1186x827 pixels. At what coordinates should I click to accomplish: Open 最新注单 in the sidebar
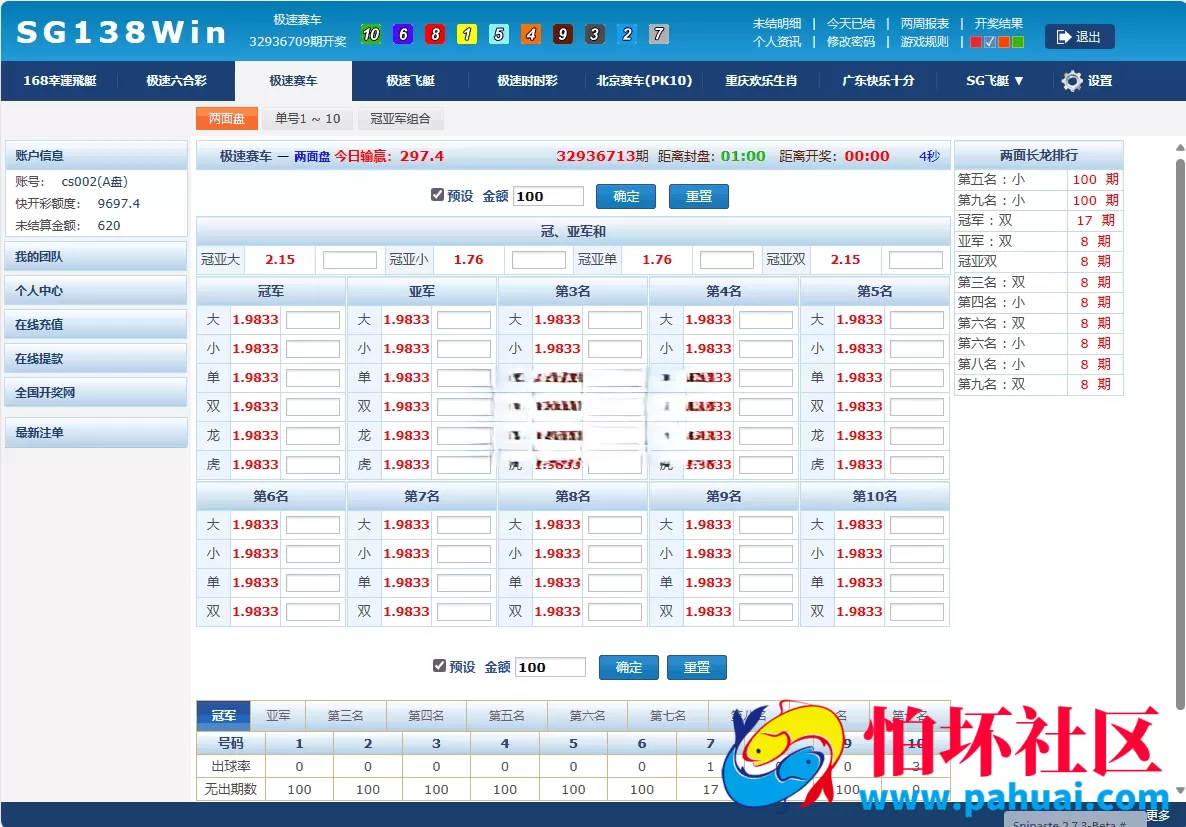96,433
